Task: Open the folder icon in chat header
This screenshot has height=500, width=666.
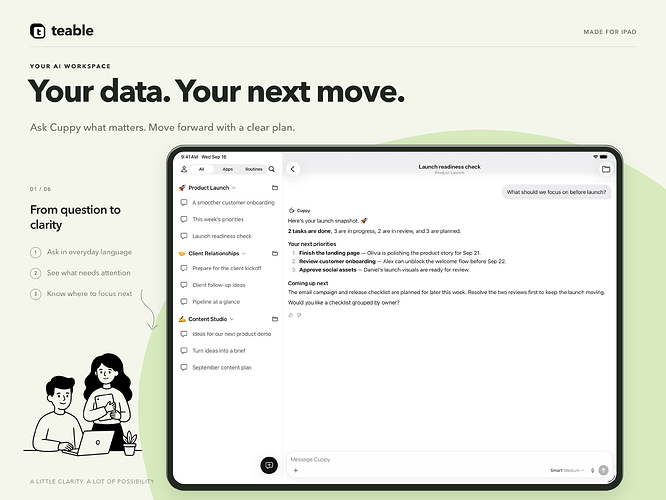Action: (x=606, y=169)
